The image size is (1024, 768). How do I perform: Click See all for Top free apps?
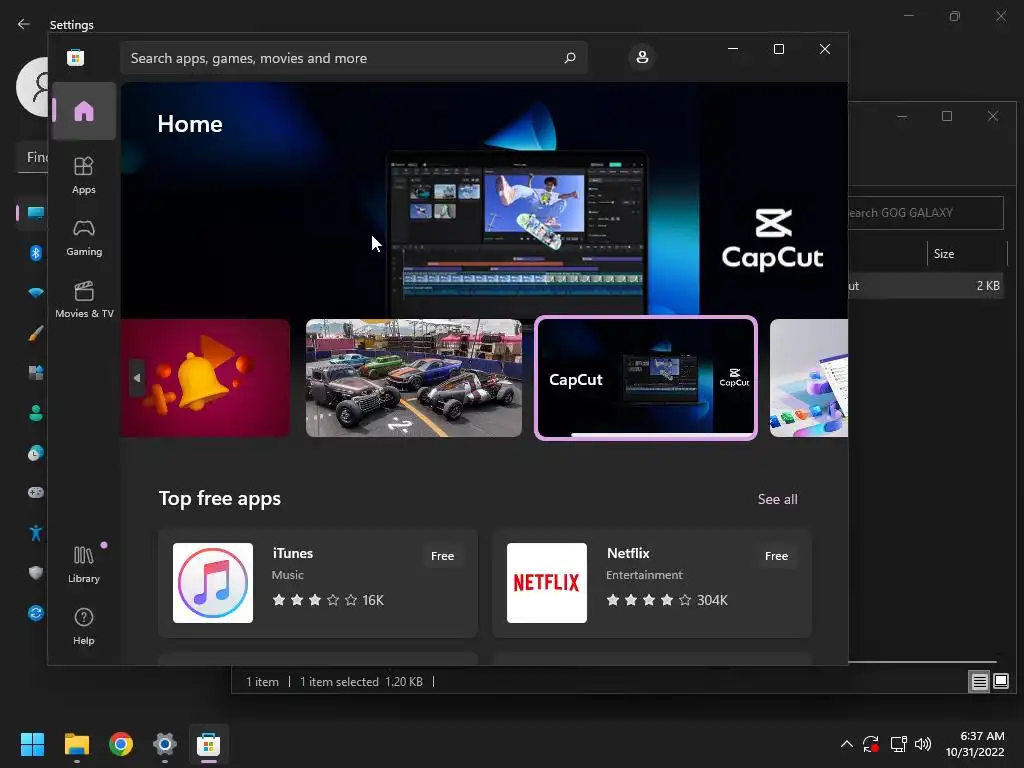(777, 499)
